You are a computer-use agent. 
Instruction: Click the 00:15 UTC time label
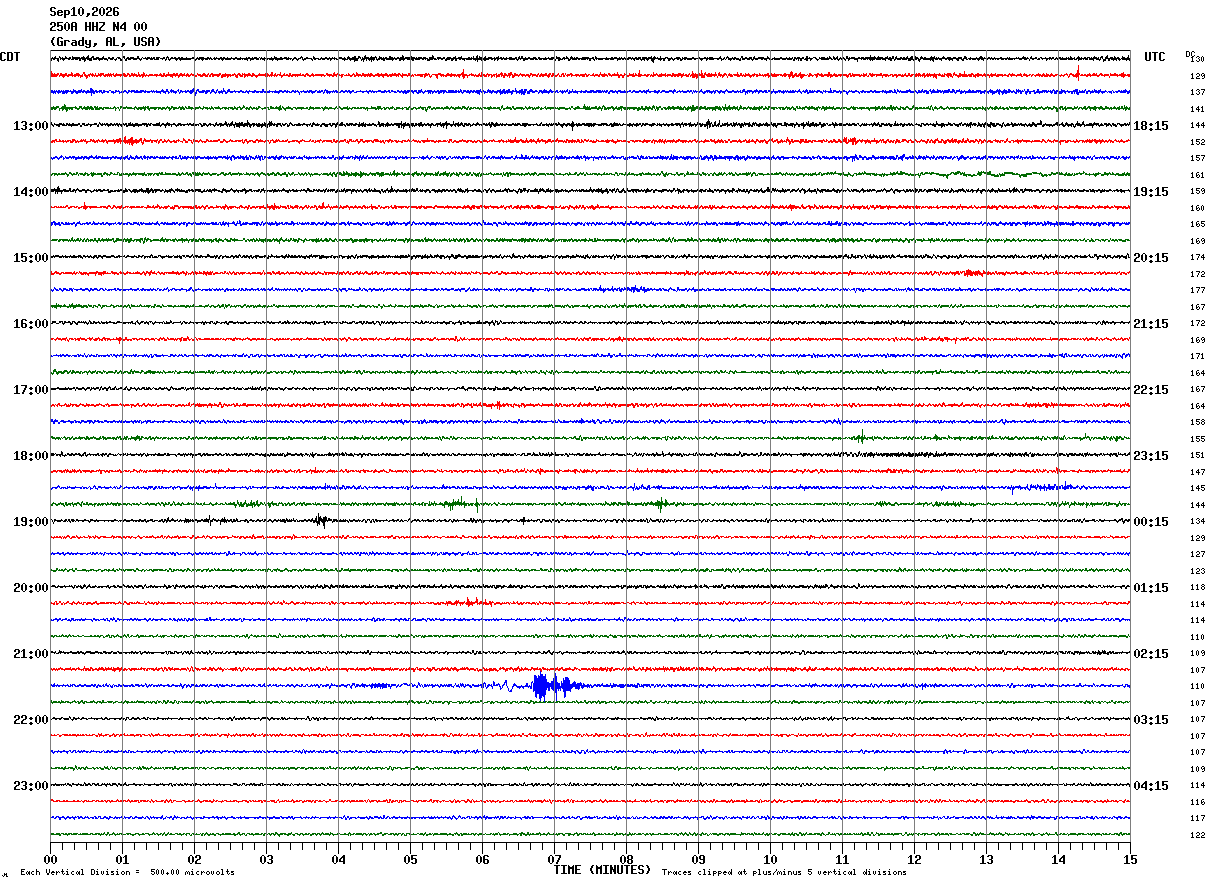tap(1151, 522)
